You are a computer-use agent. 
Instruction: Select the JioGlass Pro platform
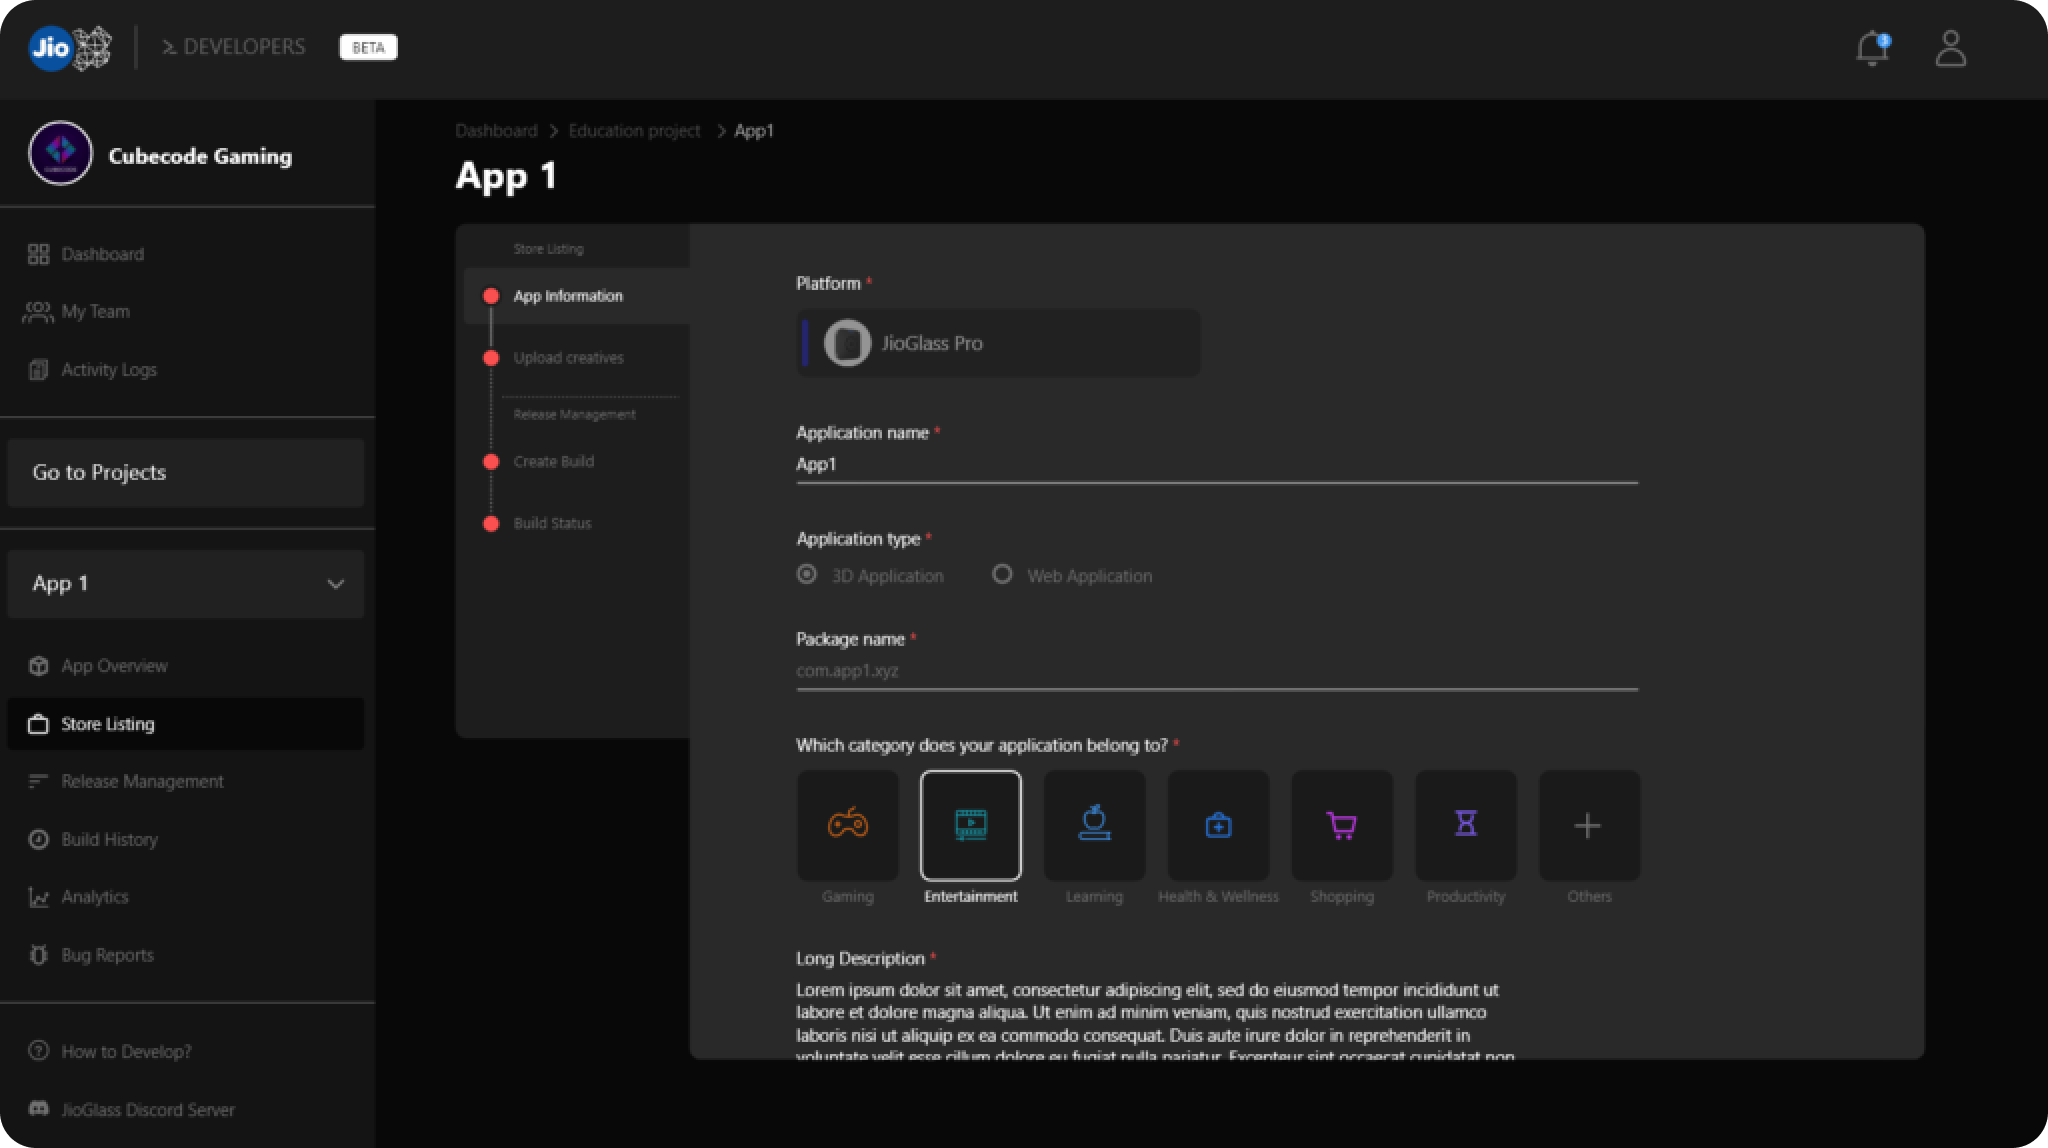point(998,343)
